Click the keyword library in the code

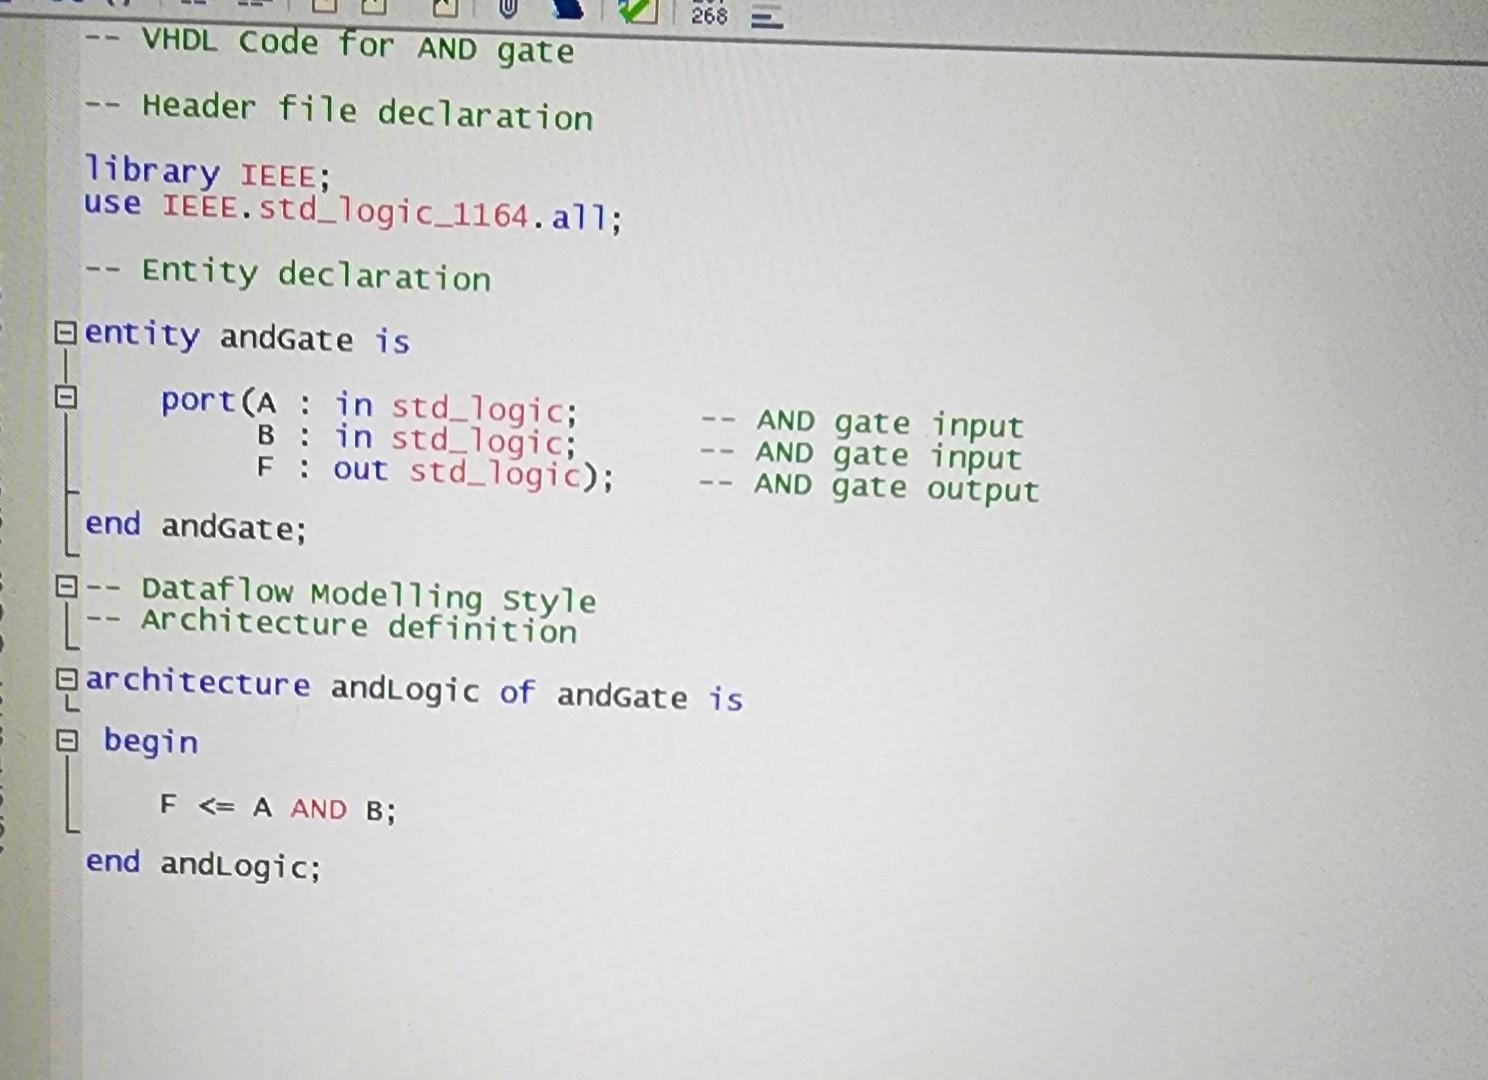click(x=154, y=172)
